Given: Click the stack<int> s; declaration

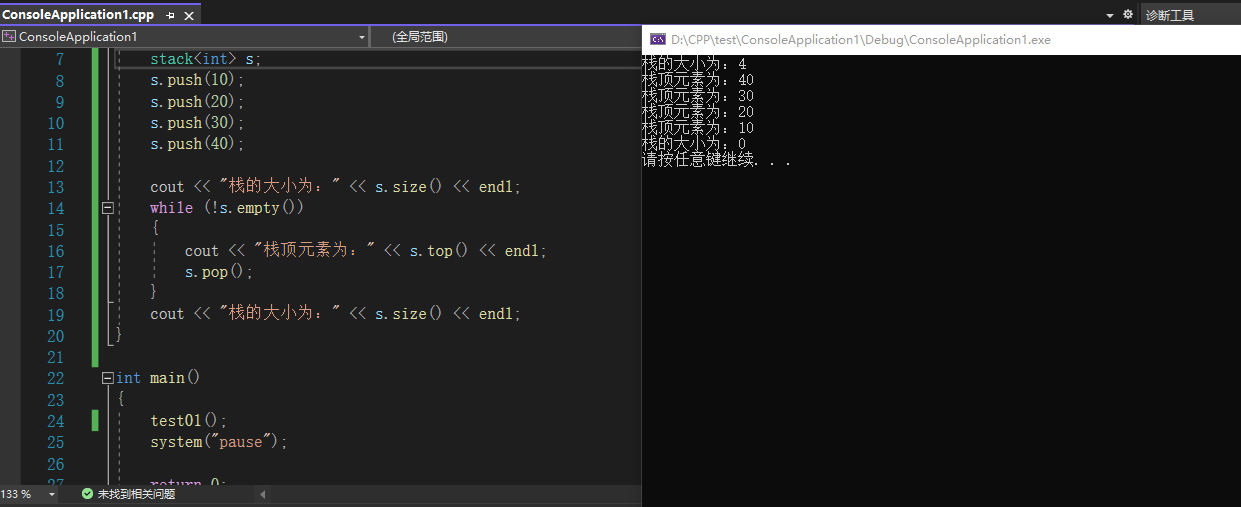Looking at the screenshot, I should 205,59.
